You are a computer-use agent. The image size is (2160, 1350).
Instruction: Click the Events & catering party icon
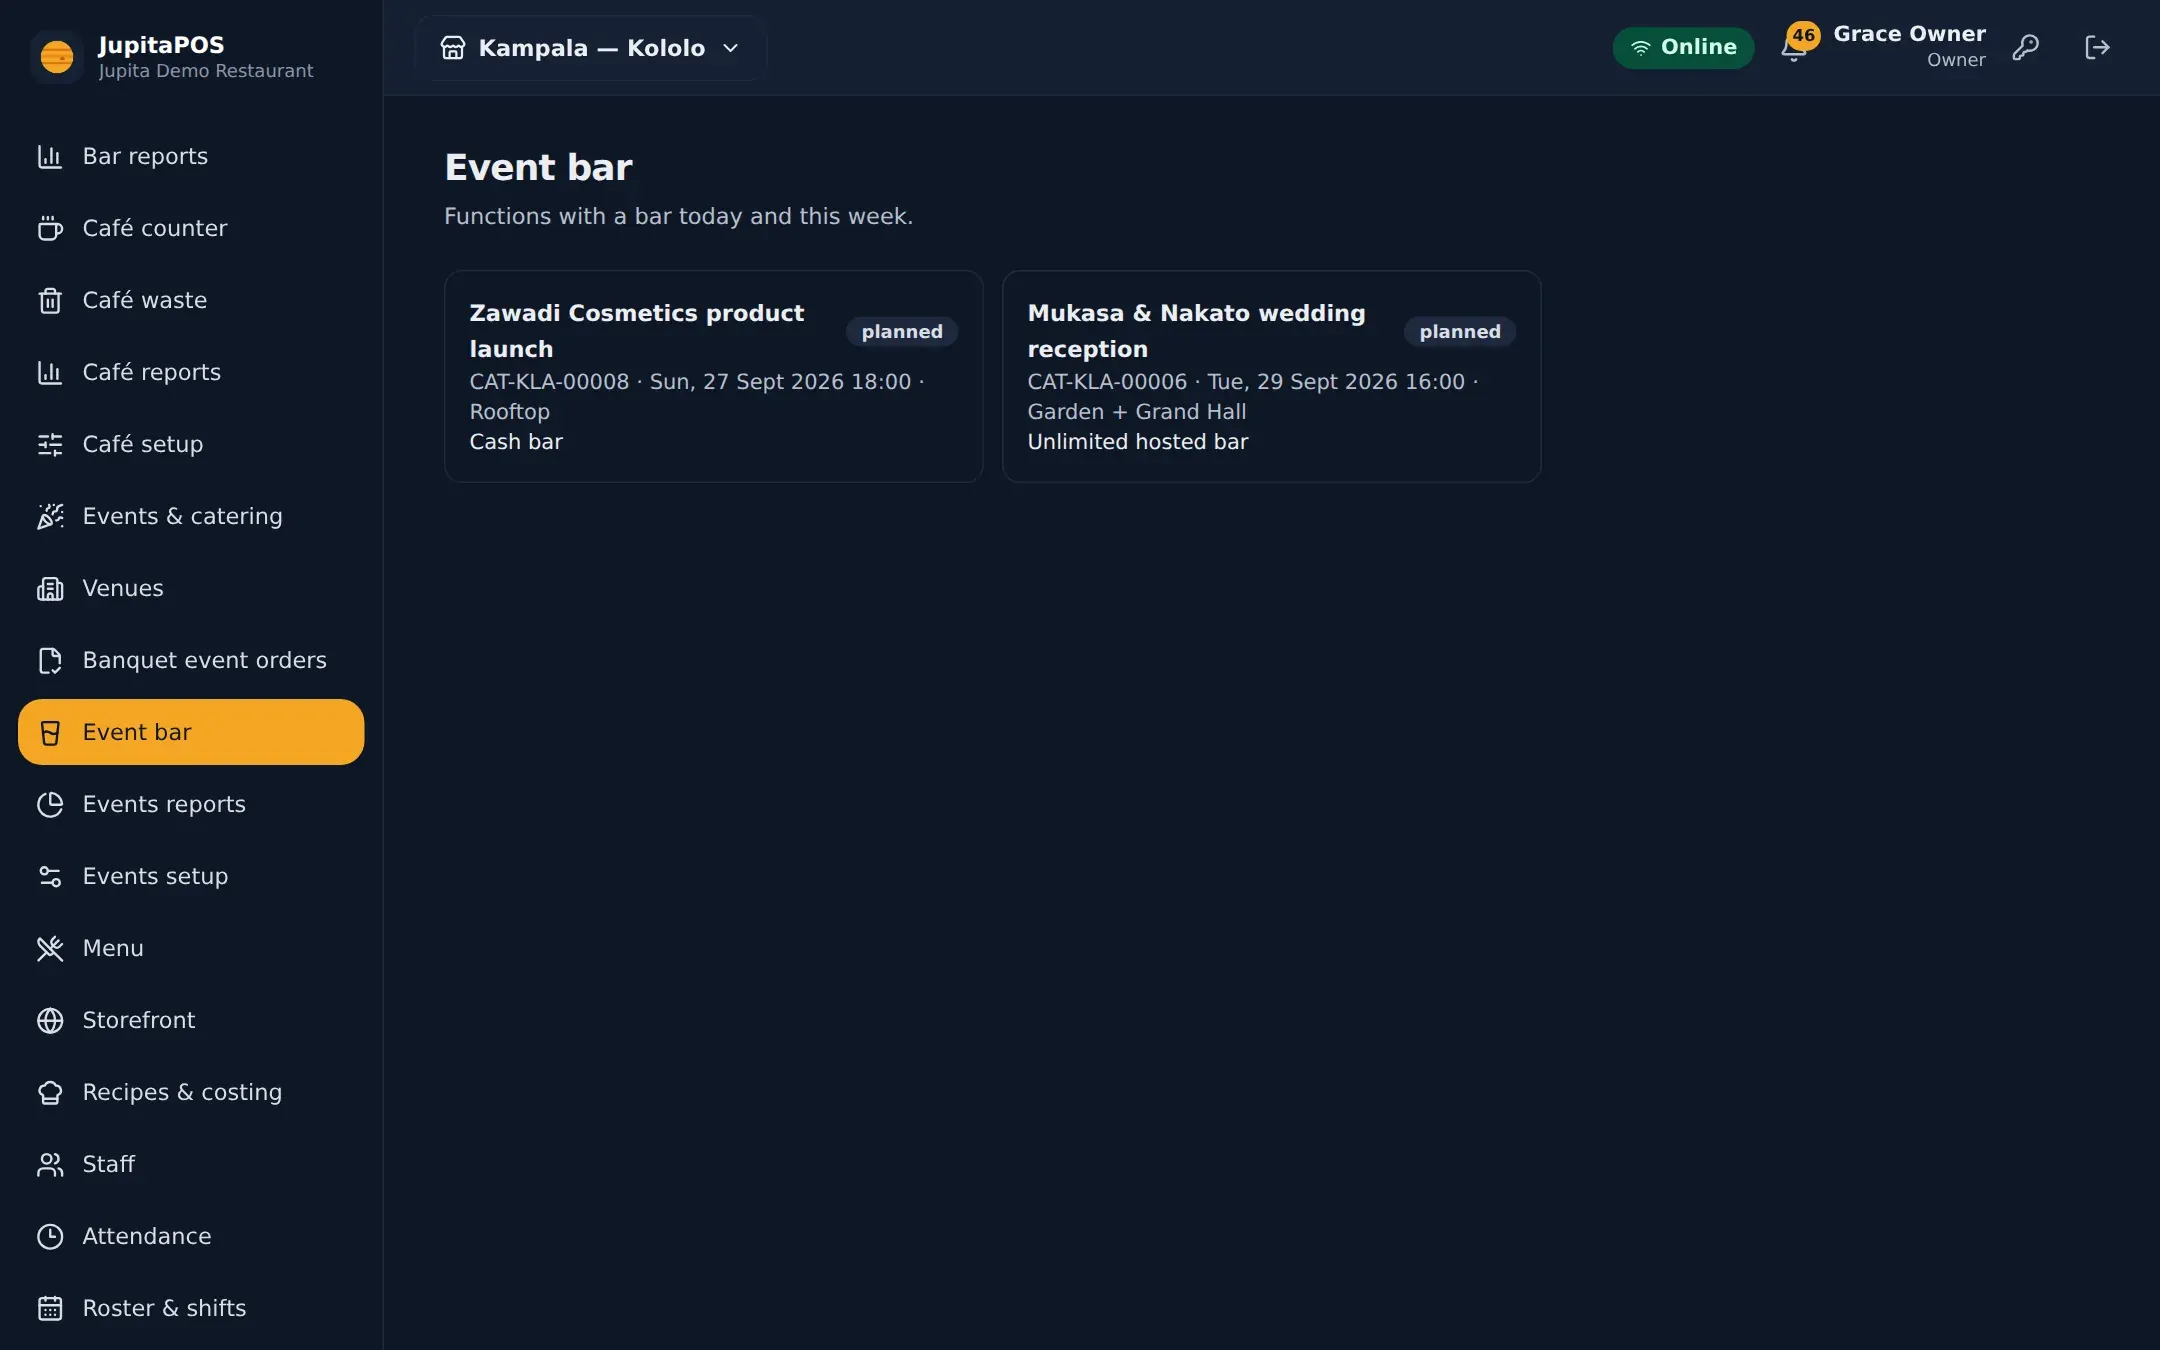pyautogui.click(x=50, y=517)
